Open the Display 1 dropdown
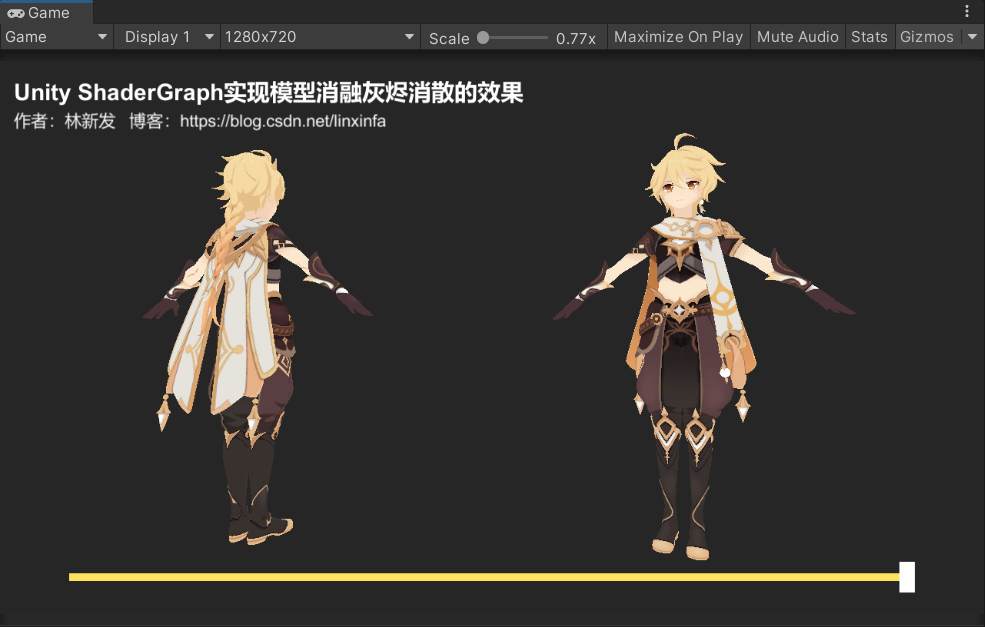This screenshot has height=627, width=985. coord(166,37)
